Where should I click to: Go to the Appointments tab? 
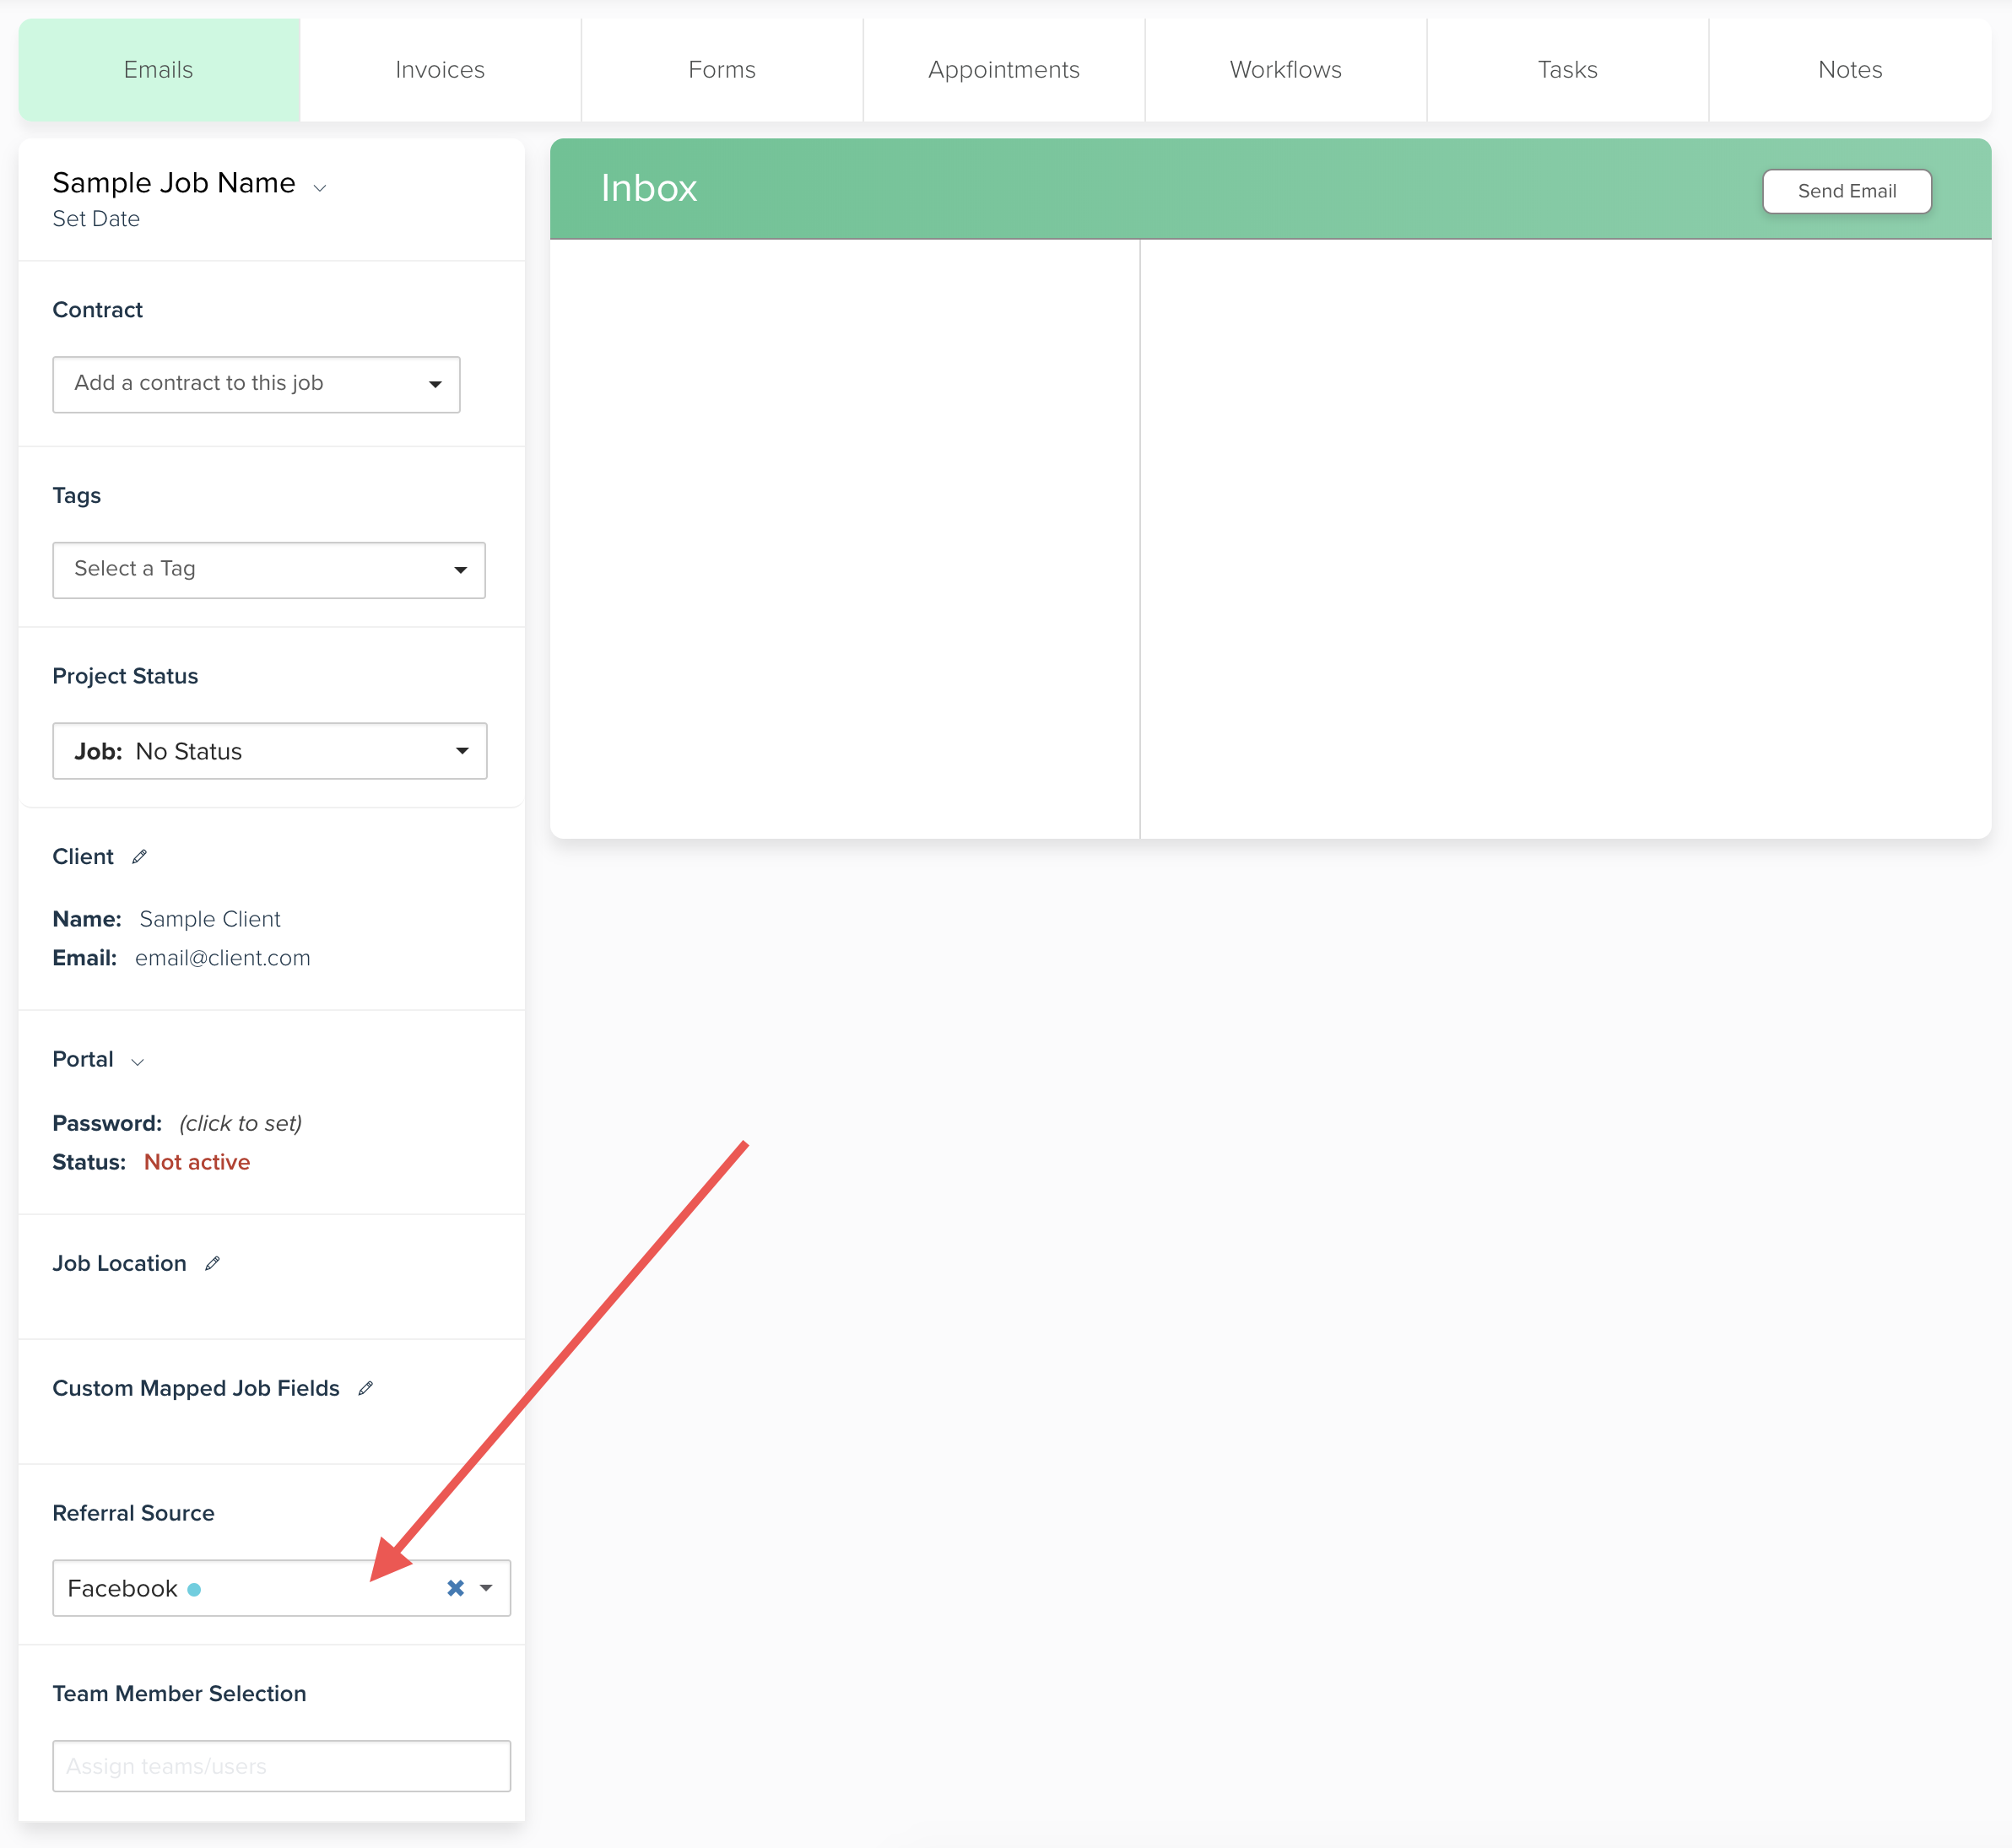[x=1003, y=70]
